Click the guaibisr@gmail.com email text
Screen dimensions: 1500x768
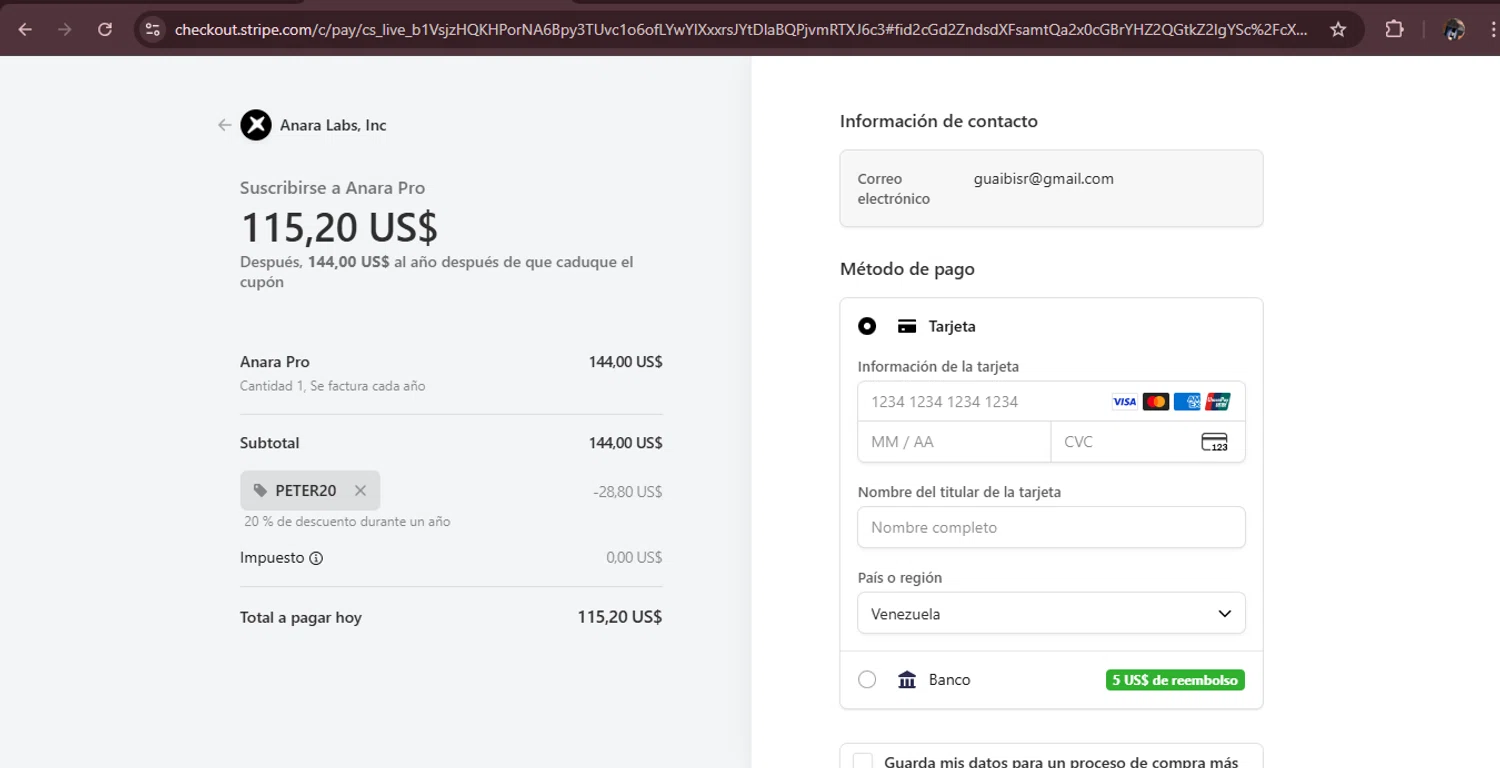coord(1044,179)
